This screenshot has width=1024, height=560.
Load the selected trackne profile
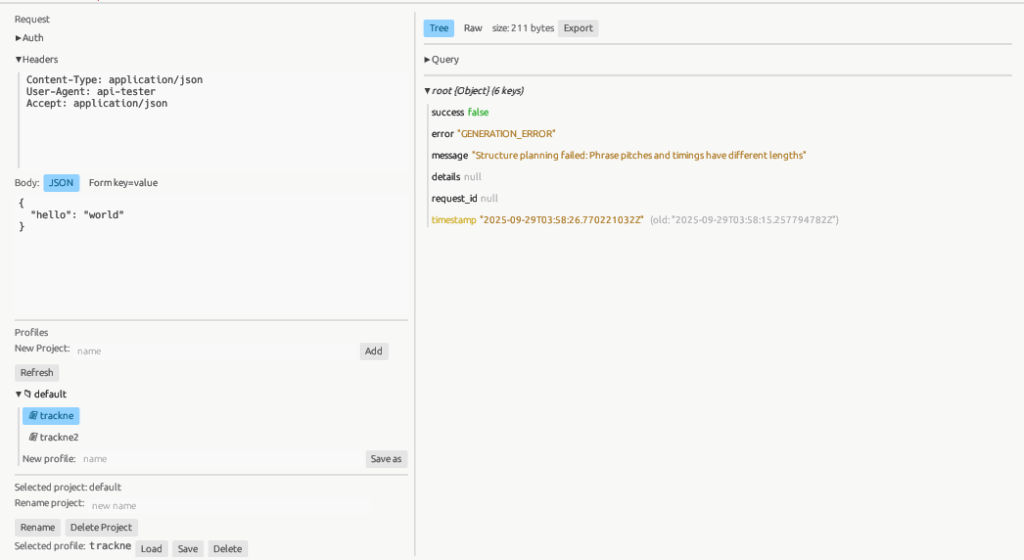point(151,548)
